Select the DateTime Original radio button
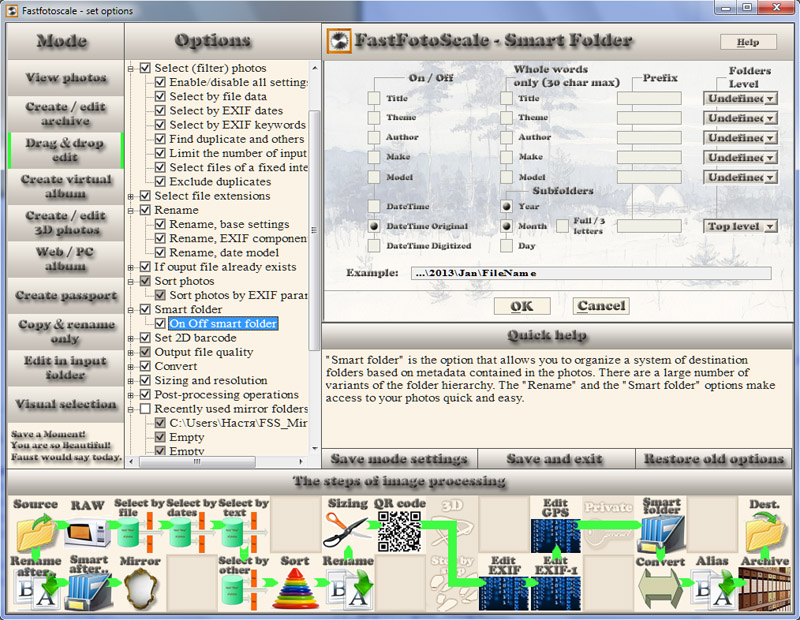This screenshot has width=800, height=620. point(374,226)
